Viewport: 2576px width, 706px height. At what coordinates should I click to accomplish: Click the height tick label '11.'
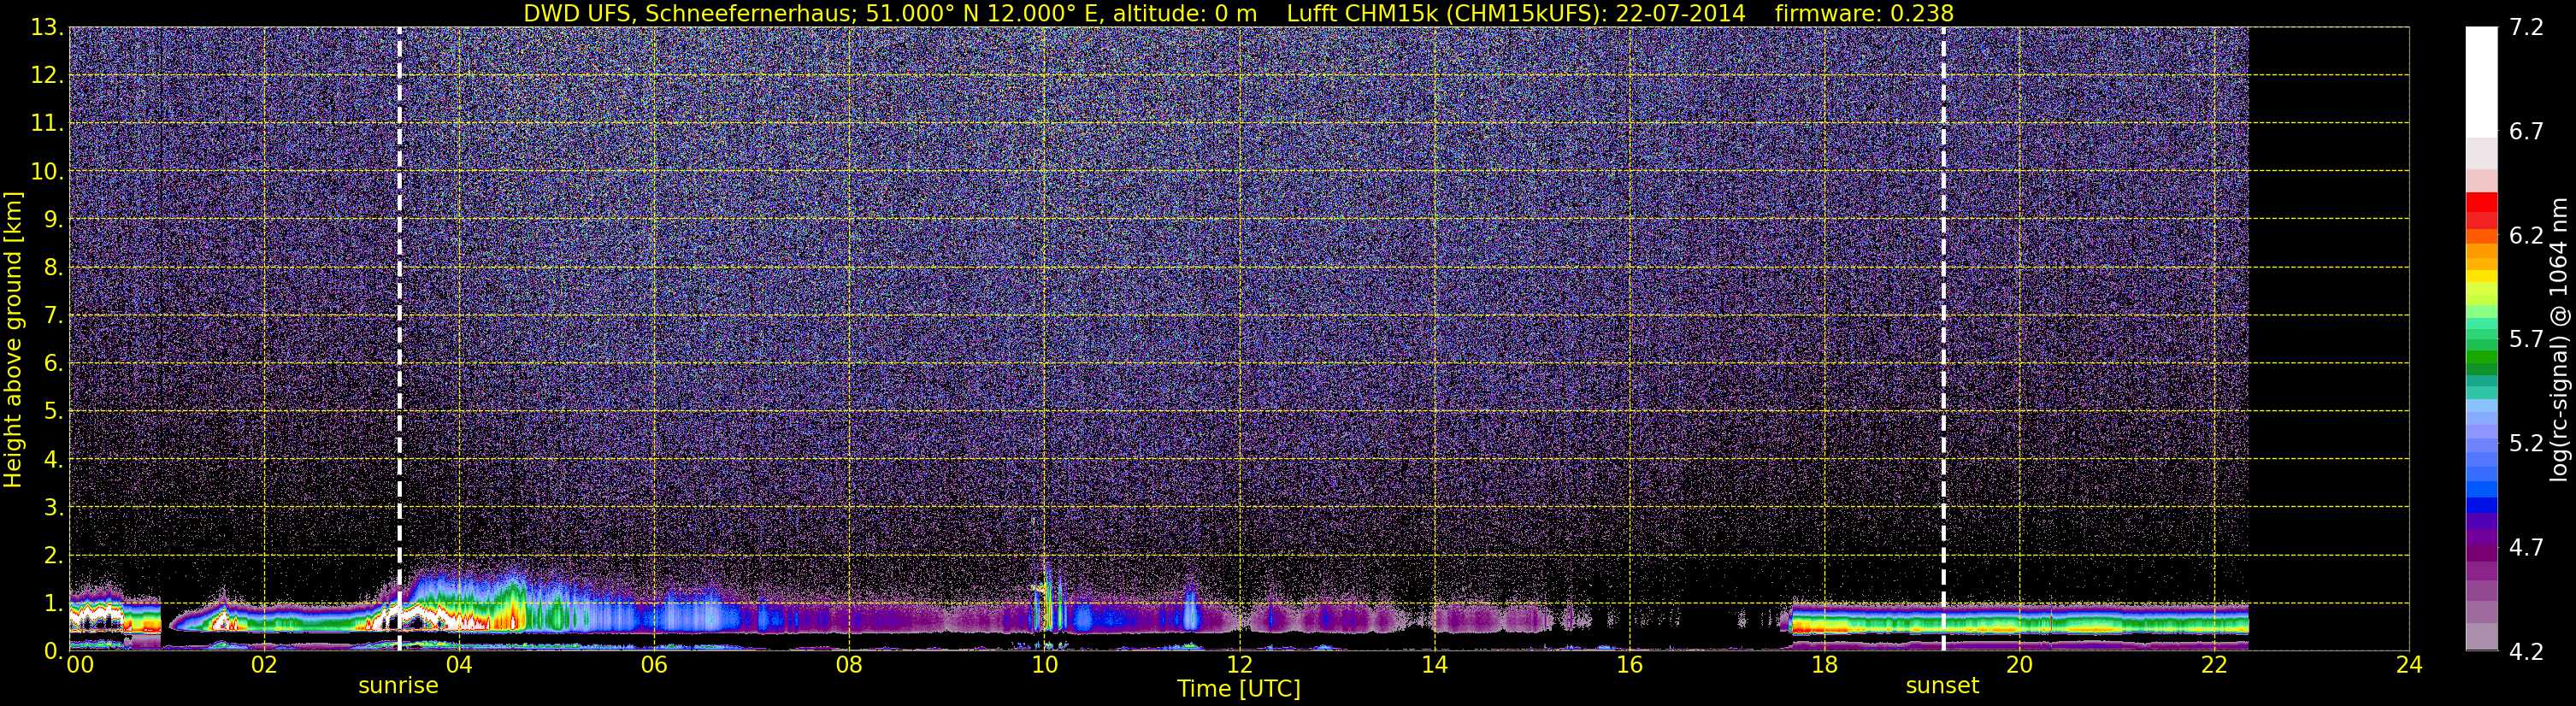click(47, 124)
